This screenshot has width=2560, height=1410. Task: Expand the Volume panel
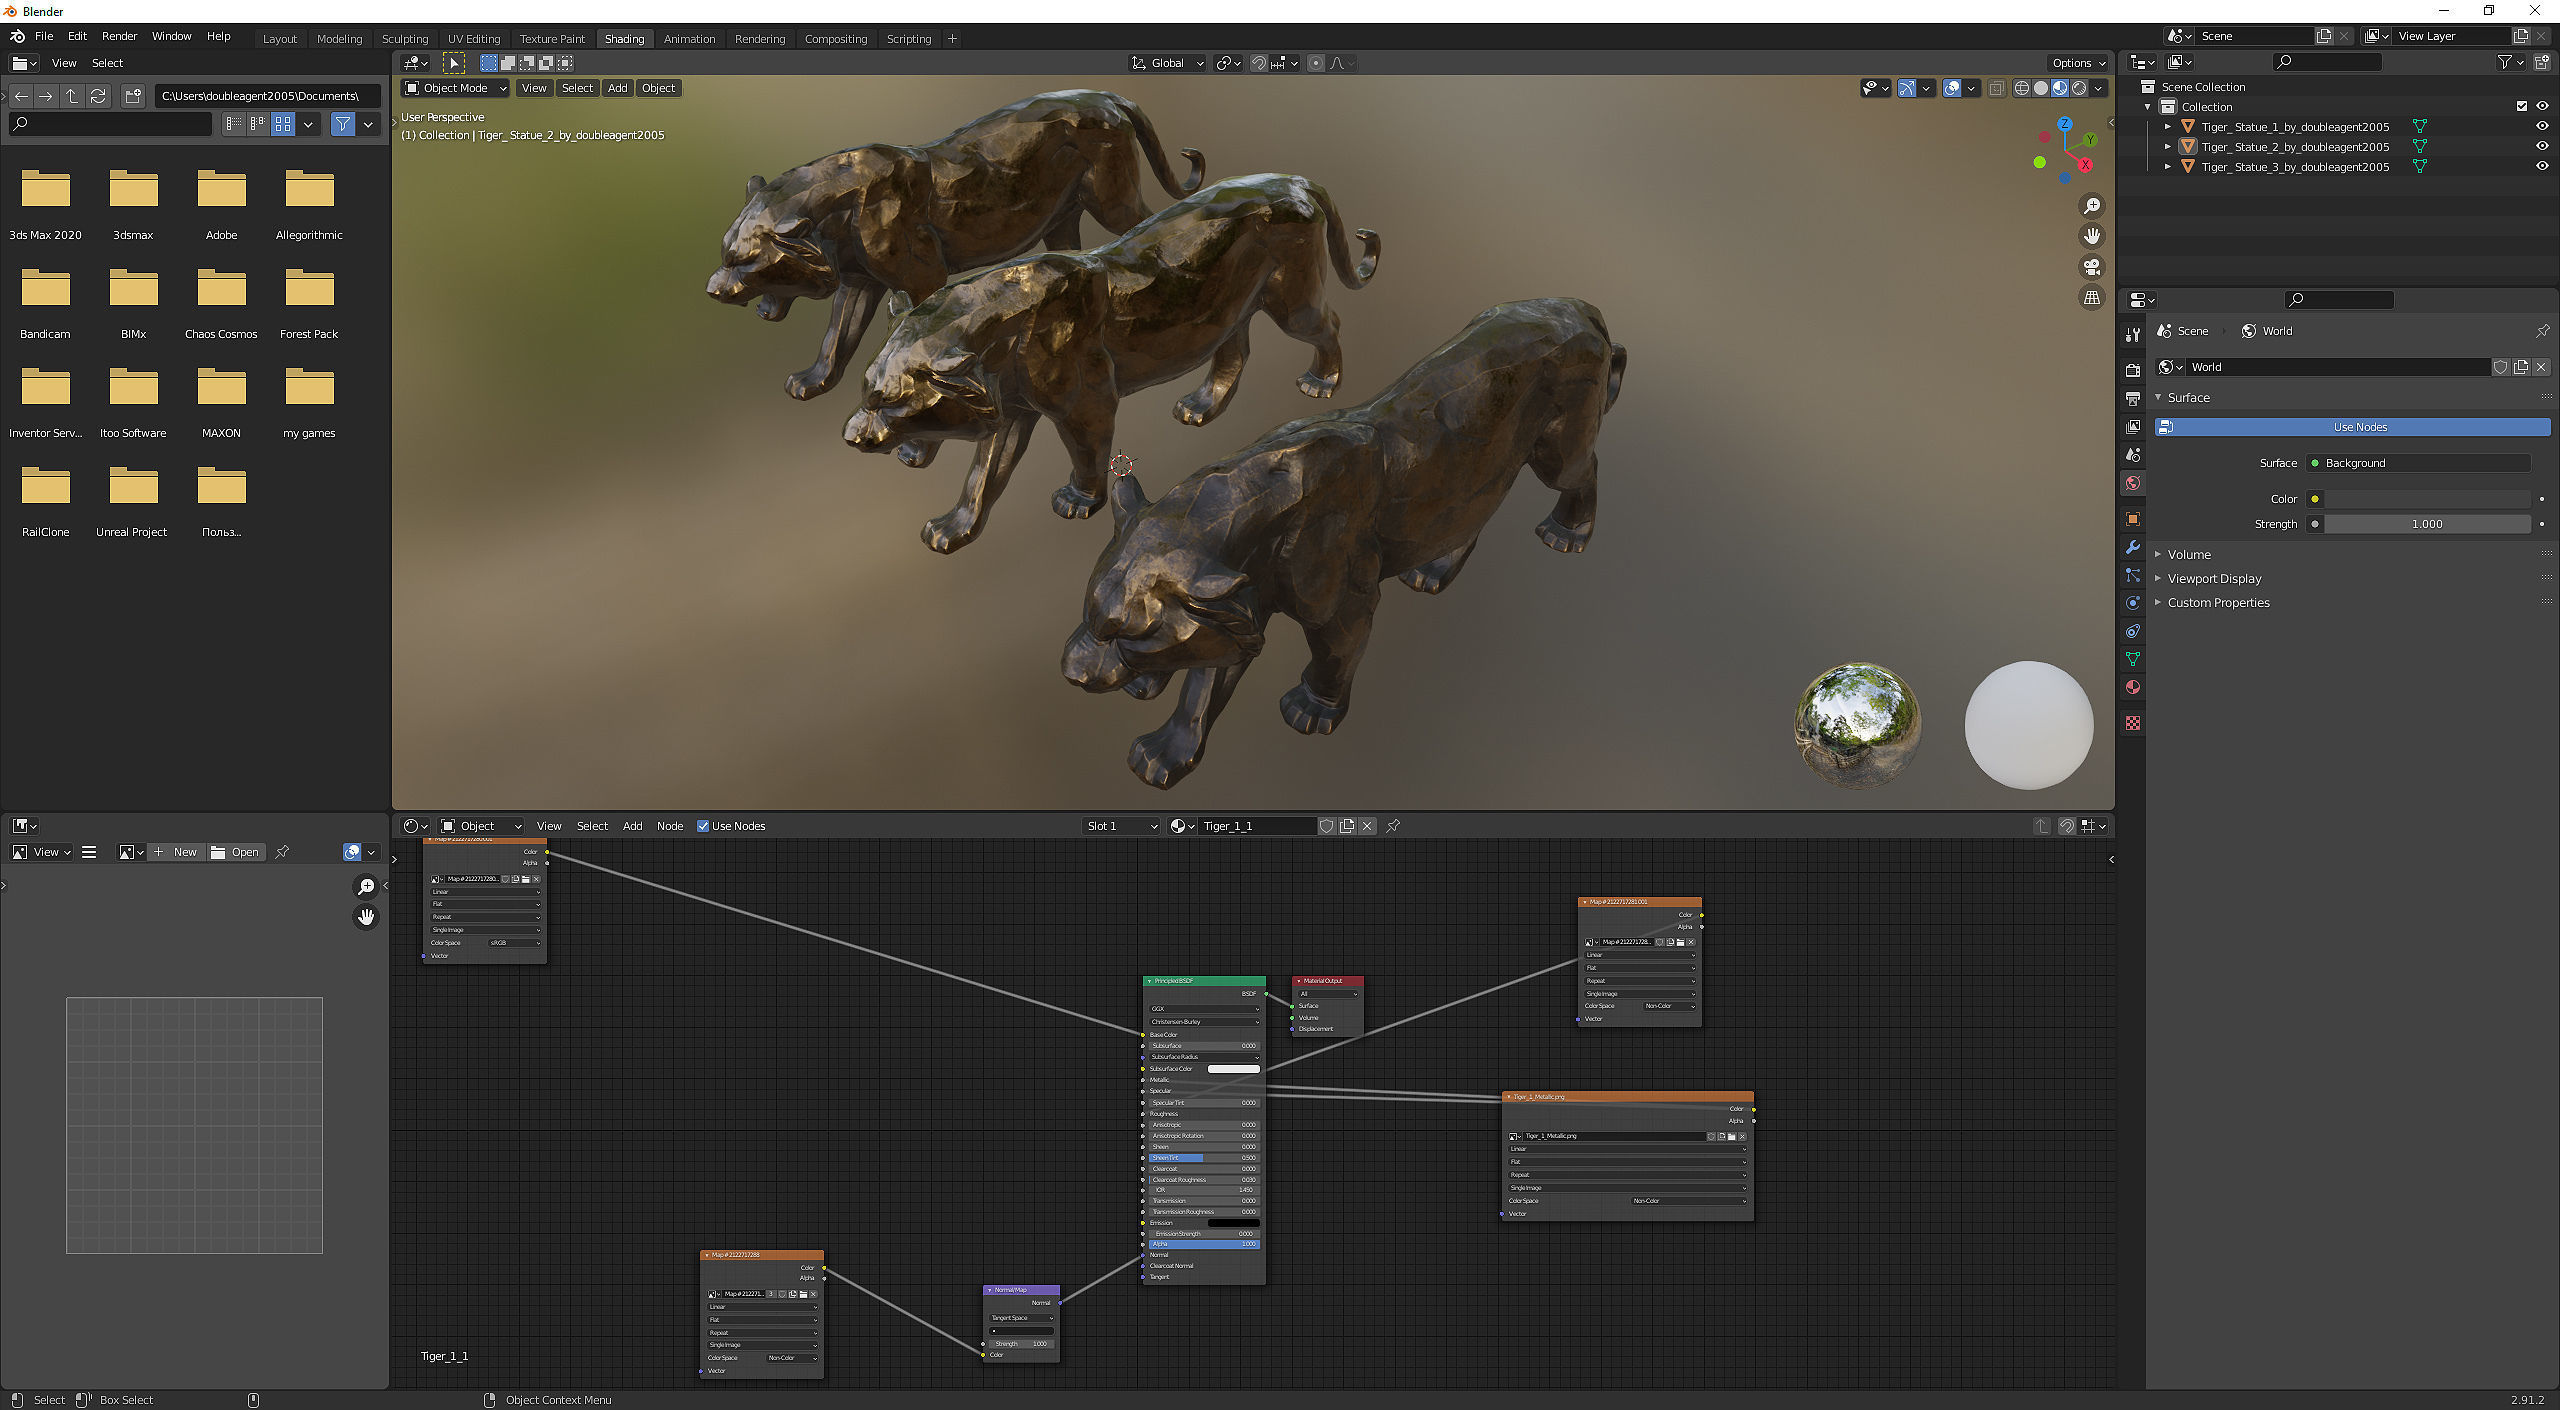tap(2188, 554)
